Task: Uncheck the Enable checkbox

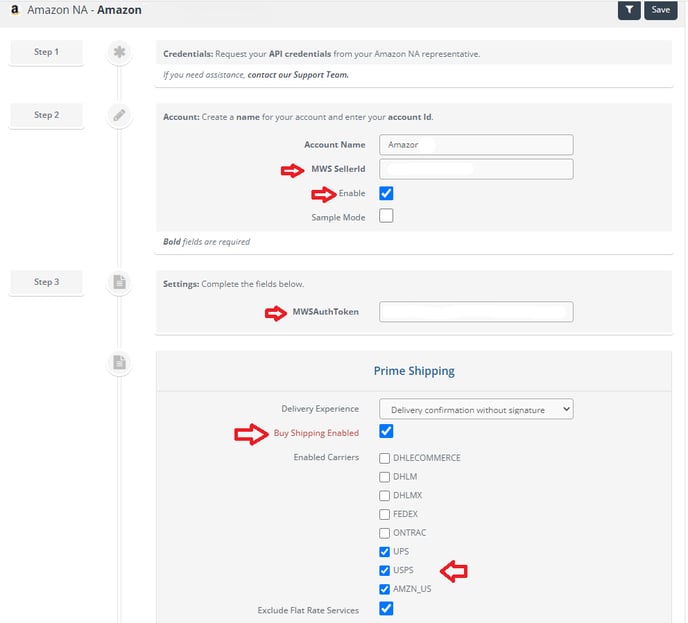Action: [x=386, y=193]
